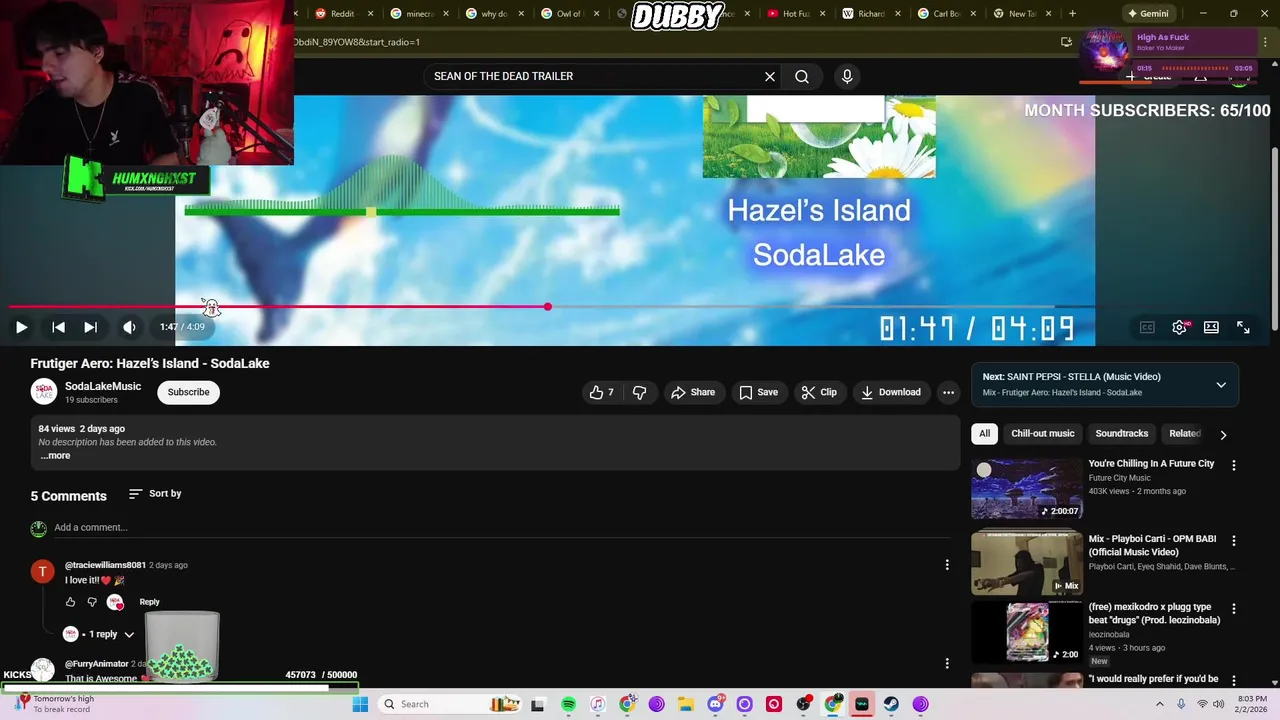Viewport: 1280px width, 720px height.
Task: Create a Clip from this video
Action: click(x=819, y=392)
